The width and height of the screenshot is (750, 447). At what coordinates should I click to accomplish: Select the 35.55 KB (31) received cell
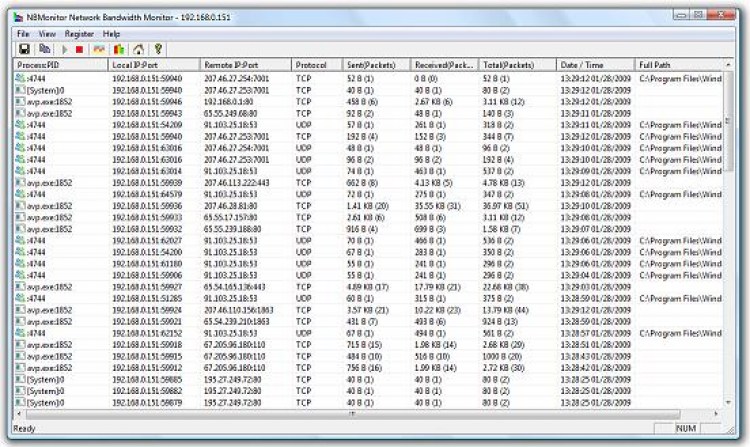pos(438,206)
